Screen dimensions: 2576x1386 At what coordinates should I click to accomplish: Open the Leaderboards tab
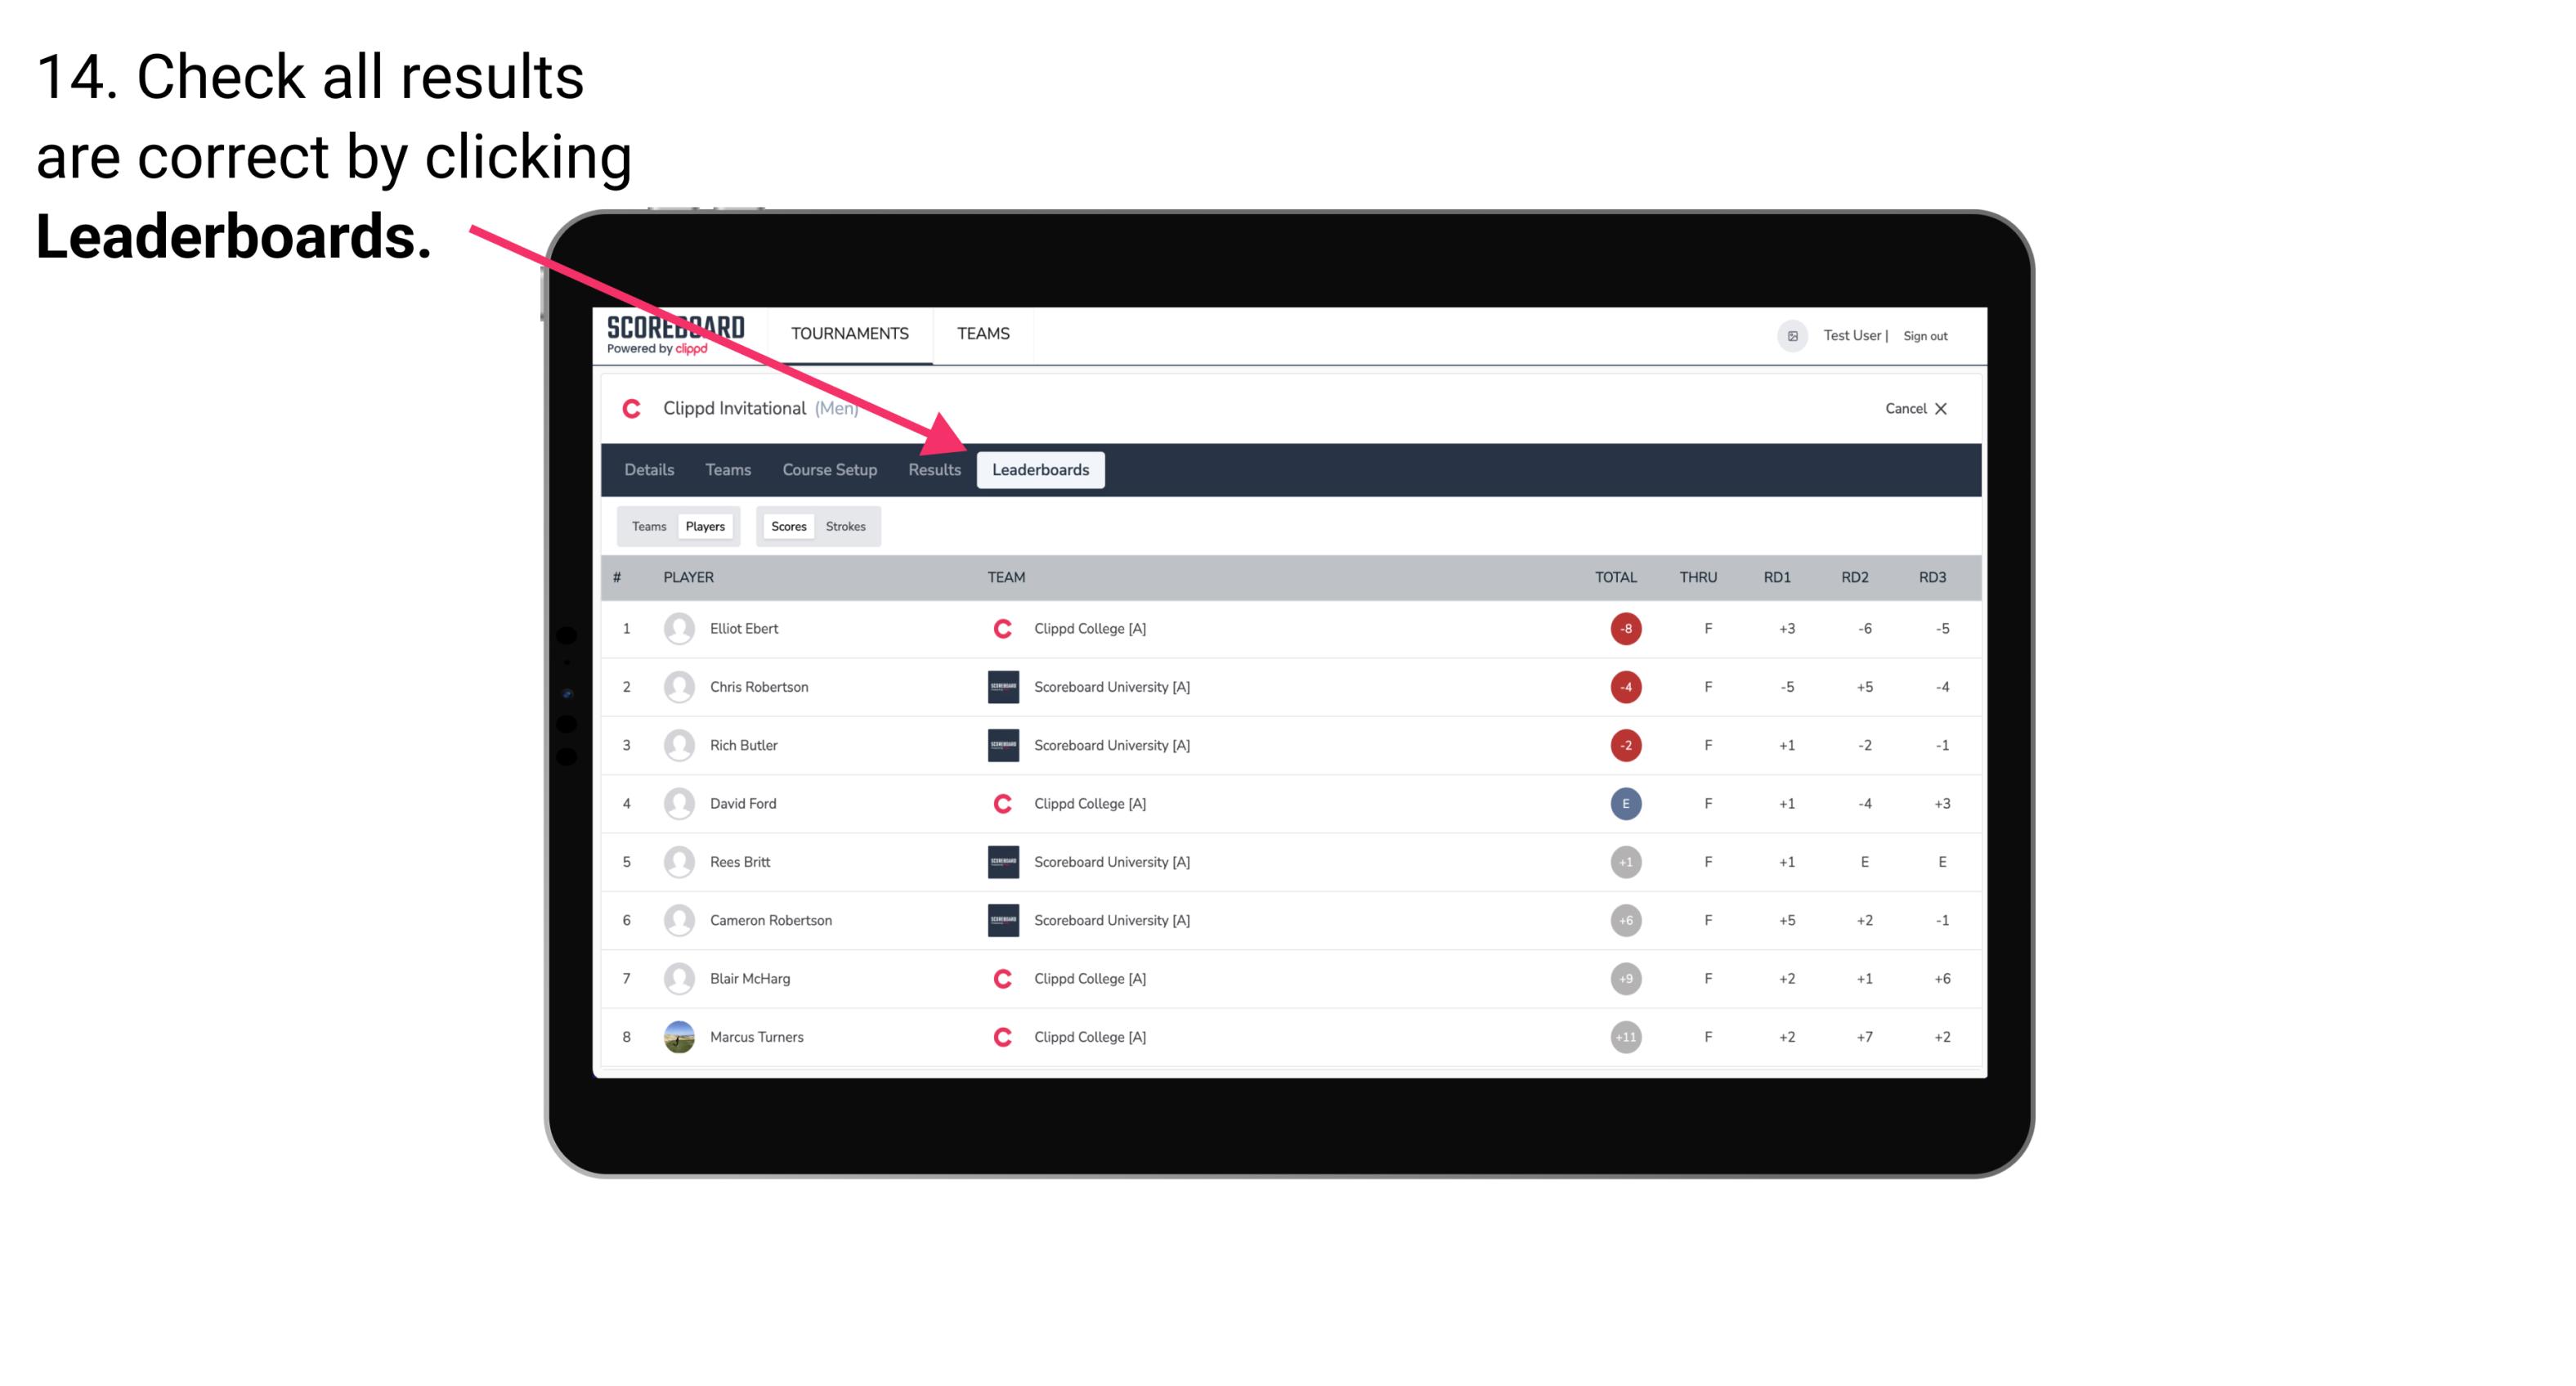coord(1041,469)
